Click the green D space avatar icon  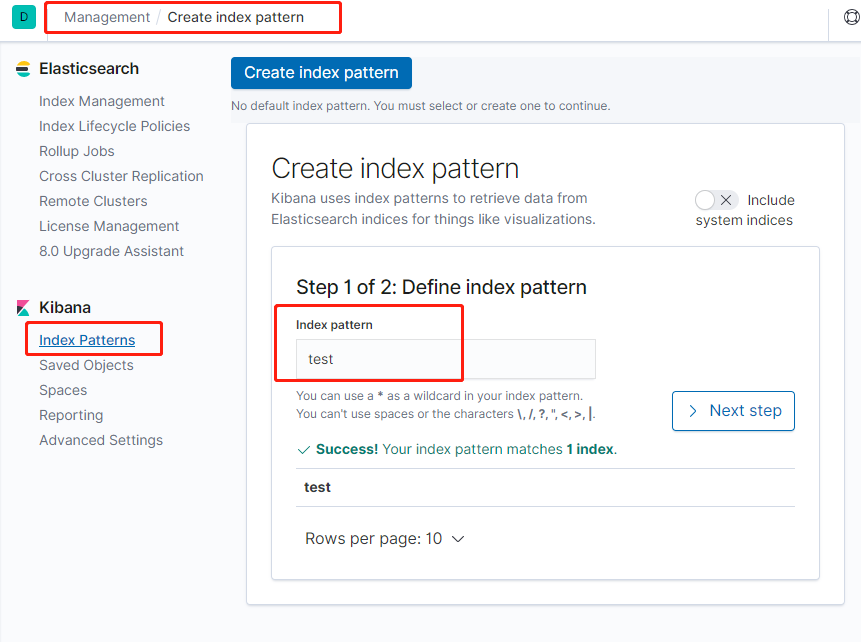24,17
